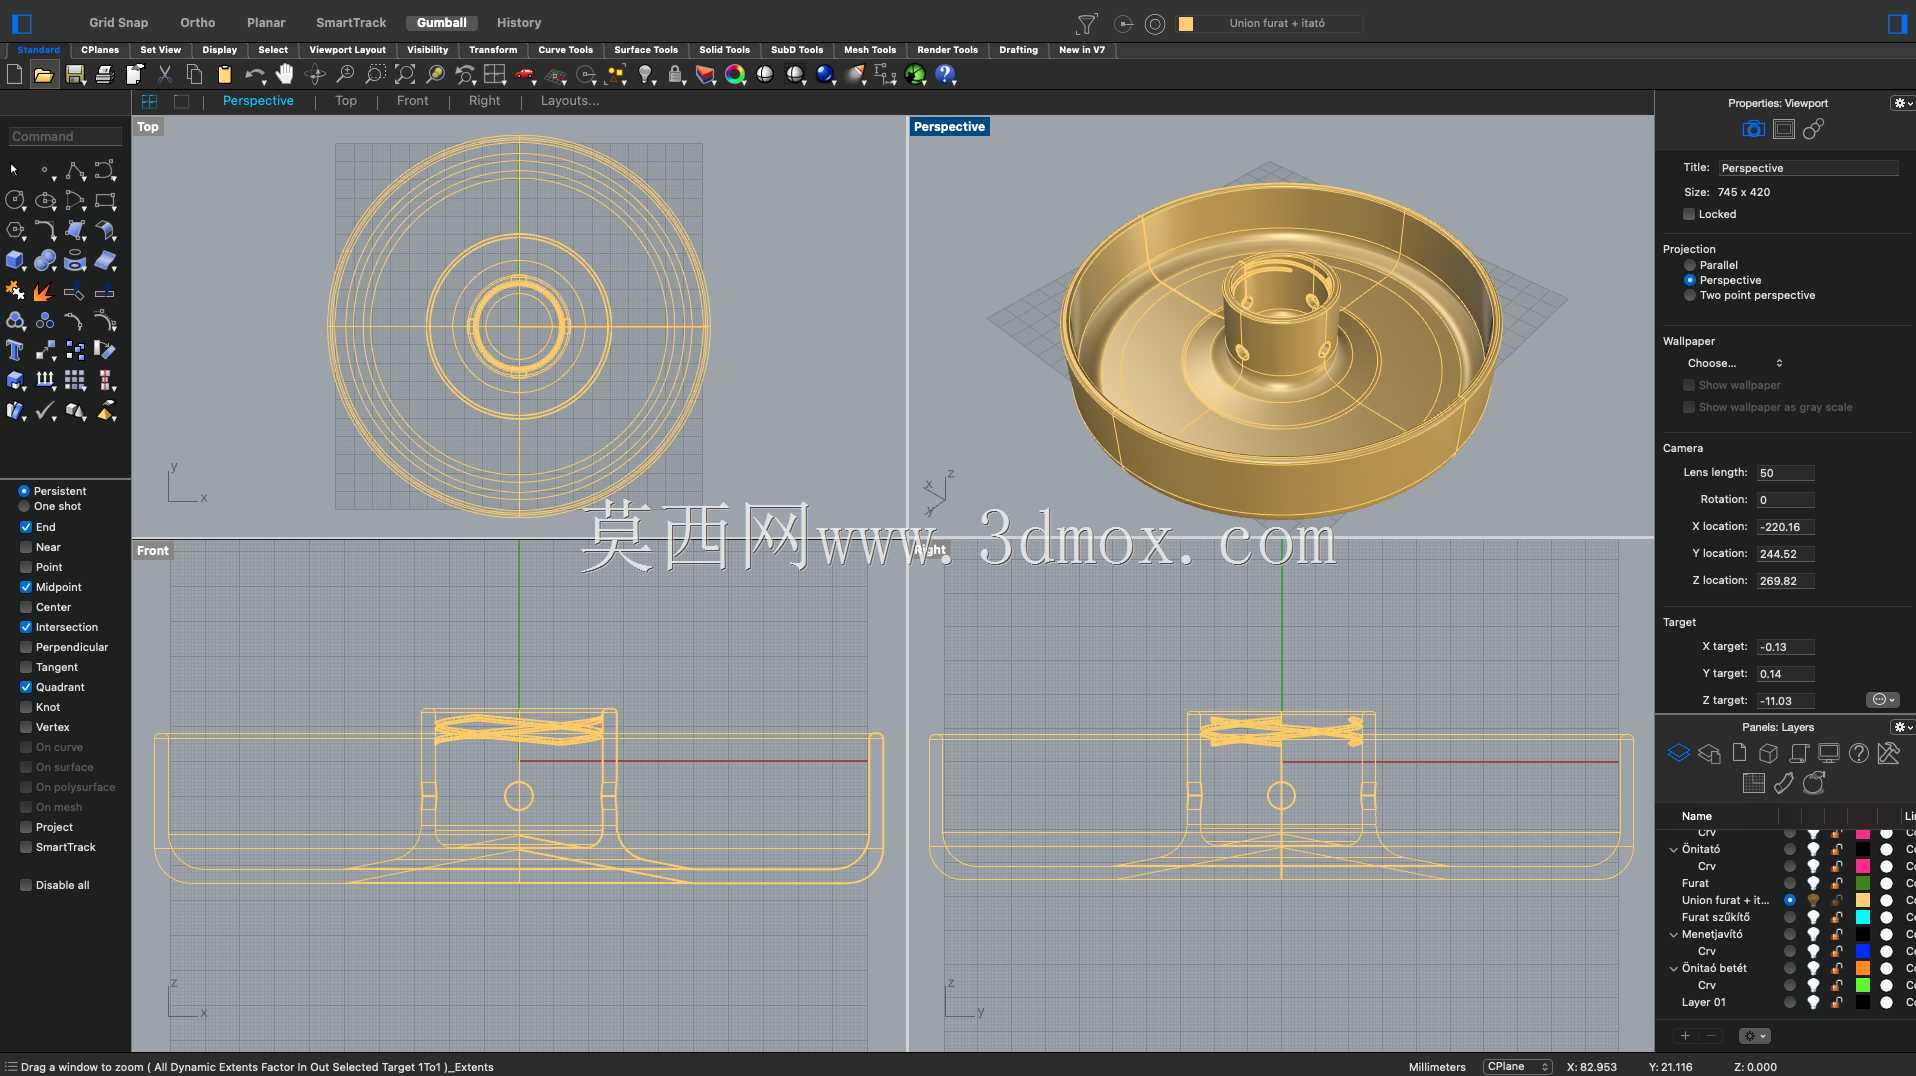1916x1076 pixels.
Task: Collapse the Menetjavító layer group
Action: coord(1673,934)
